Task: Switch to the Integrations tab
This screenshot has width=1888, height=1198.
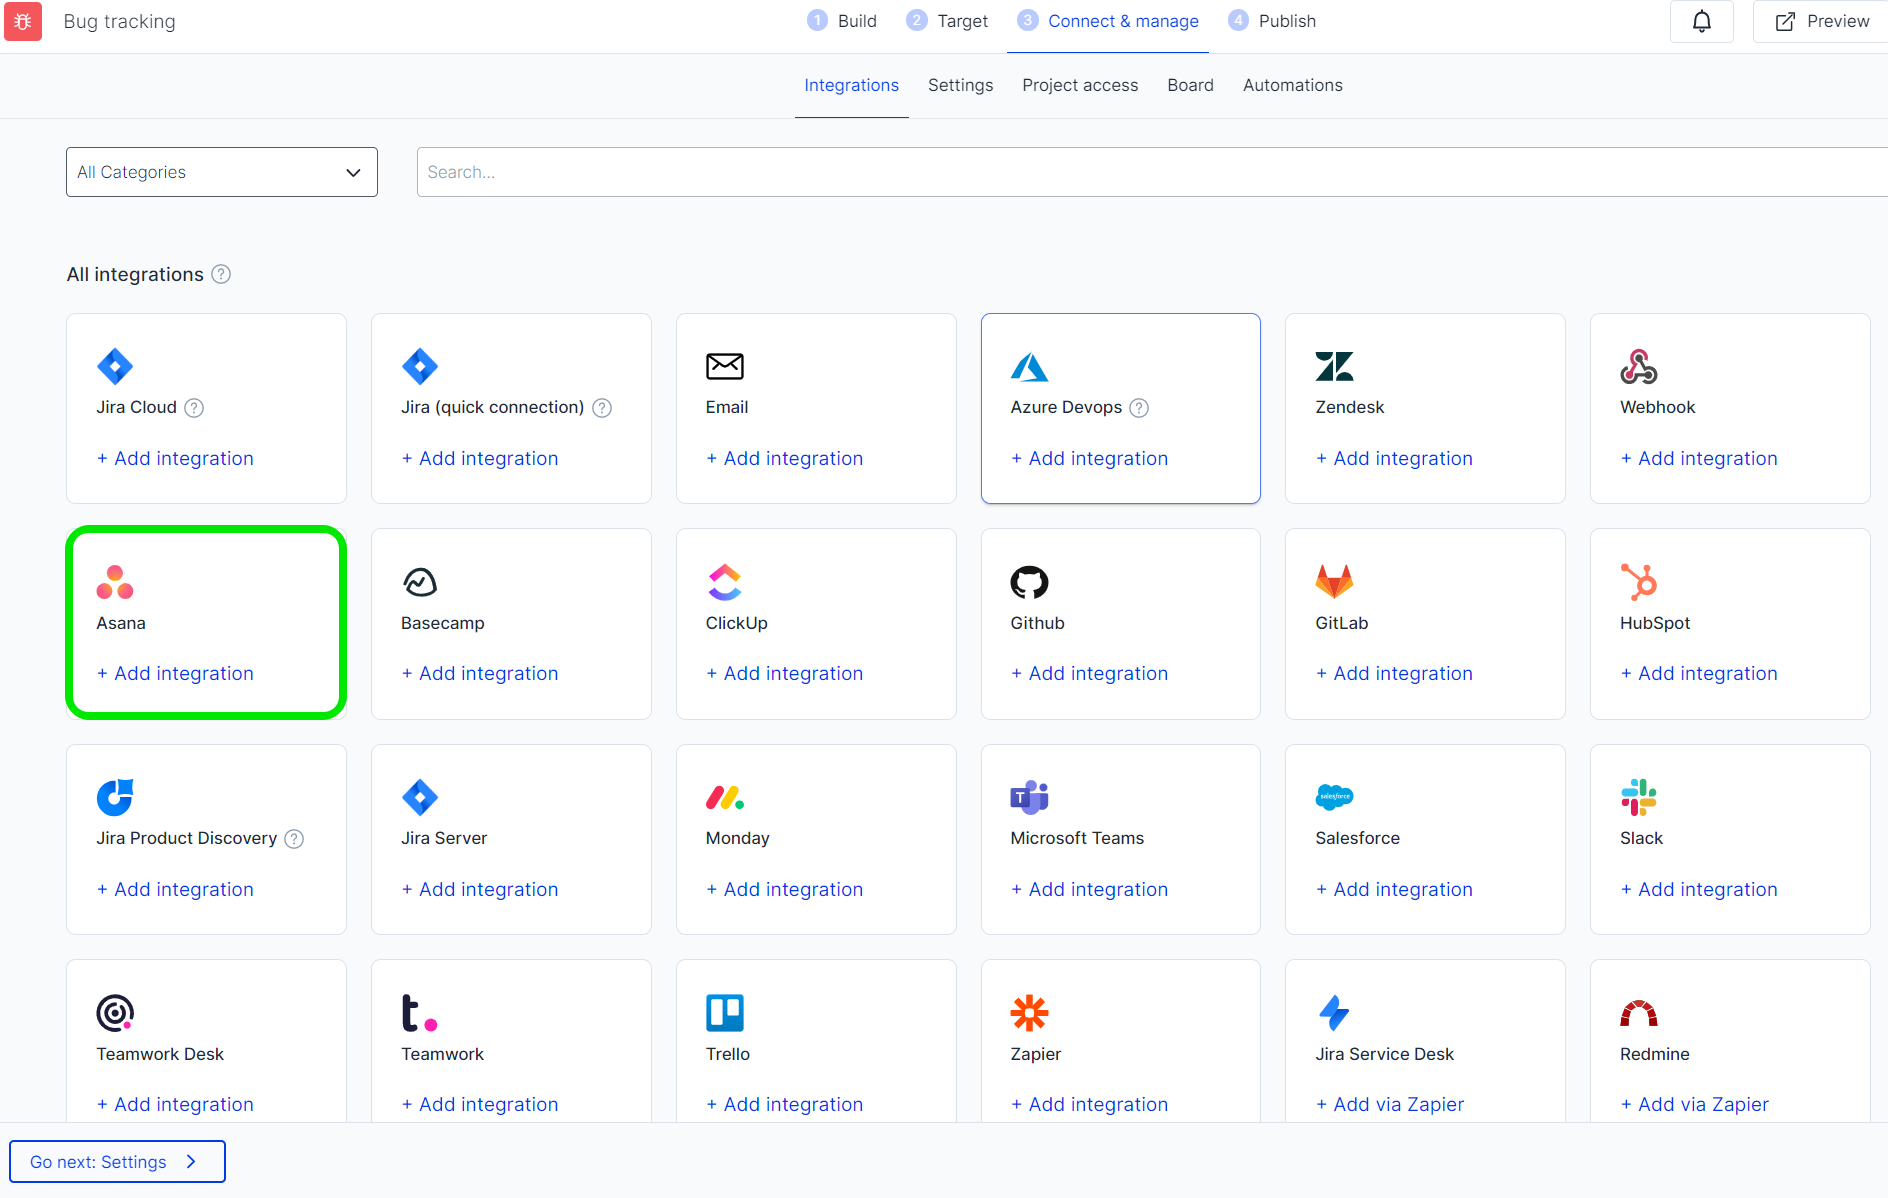Action: coord(852,86)
